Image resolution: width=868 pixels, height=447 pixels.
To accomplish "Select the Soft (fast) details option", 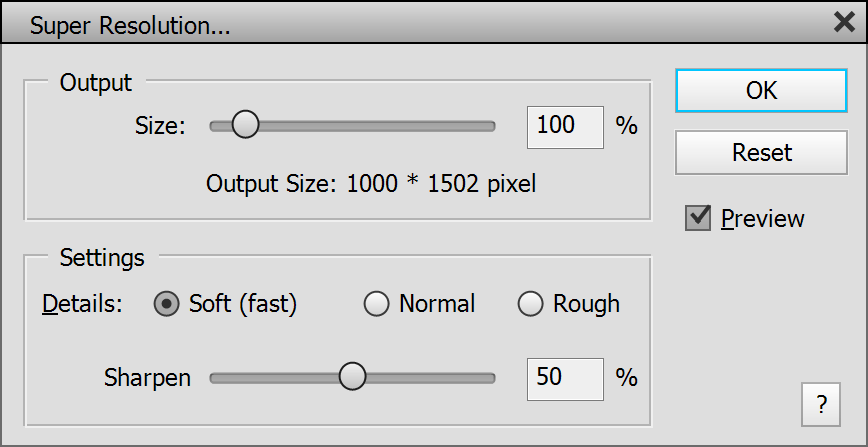I will tap(166, 304).
